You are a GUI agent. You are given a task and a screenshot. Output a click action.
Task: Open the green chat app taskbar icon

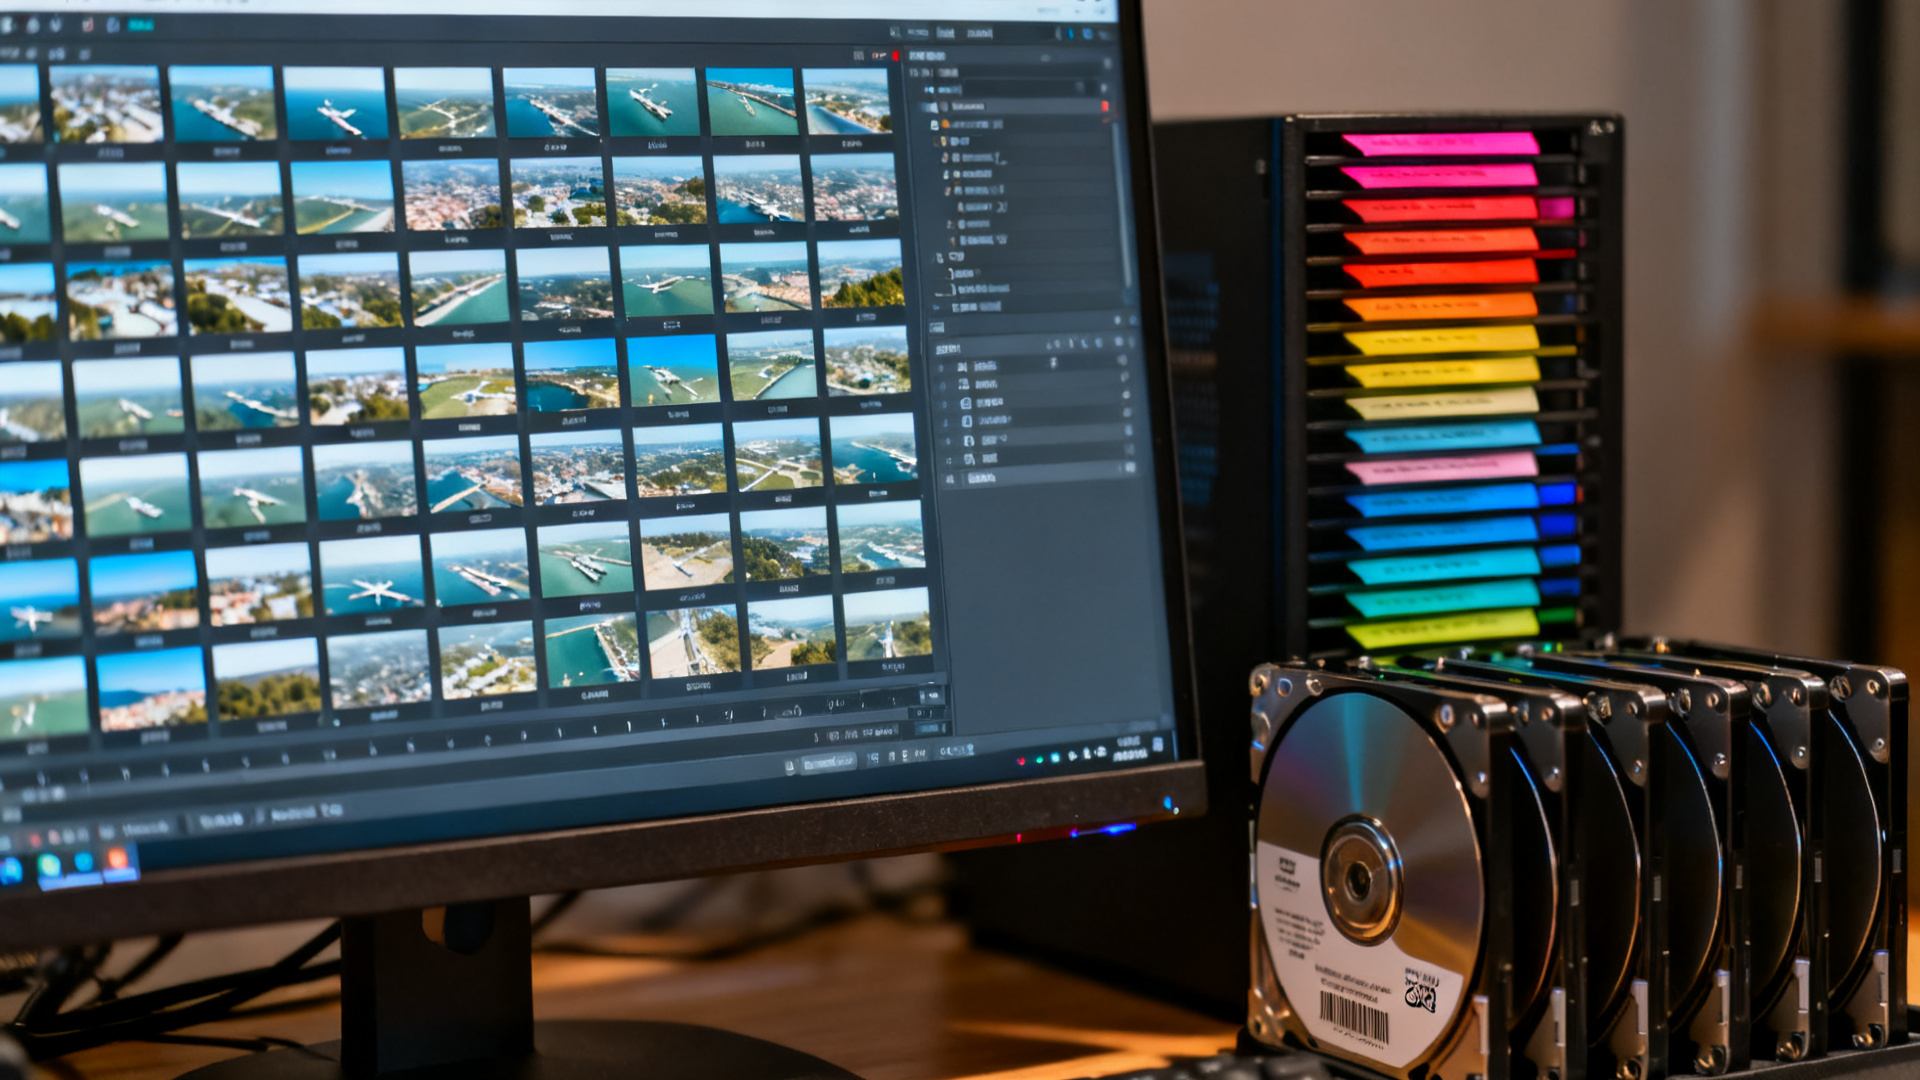(x=49, y=866)
